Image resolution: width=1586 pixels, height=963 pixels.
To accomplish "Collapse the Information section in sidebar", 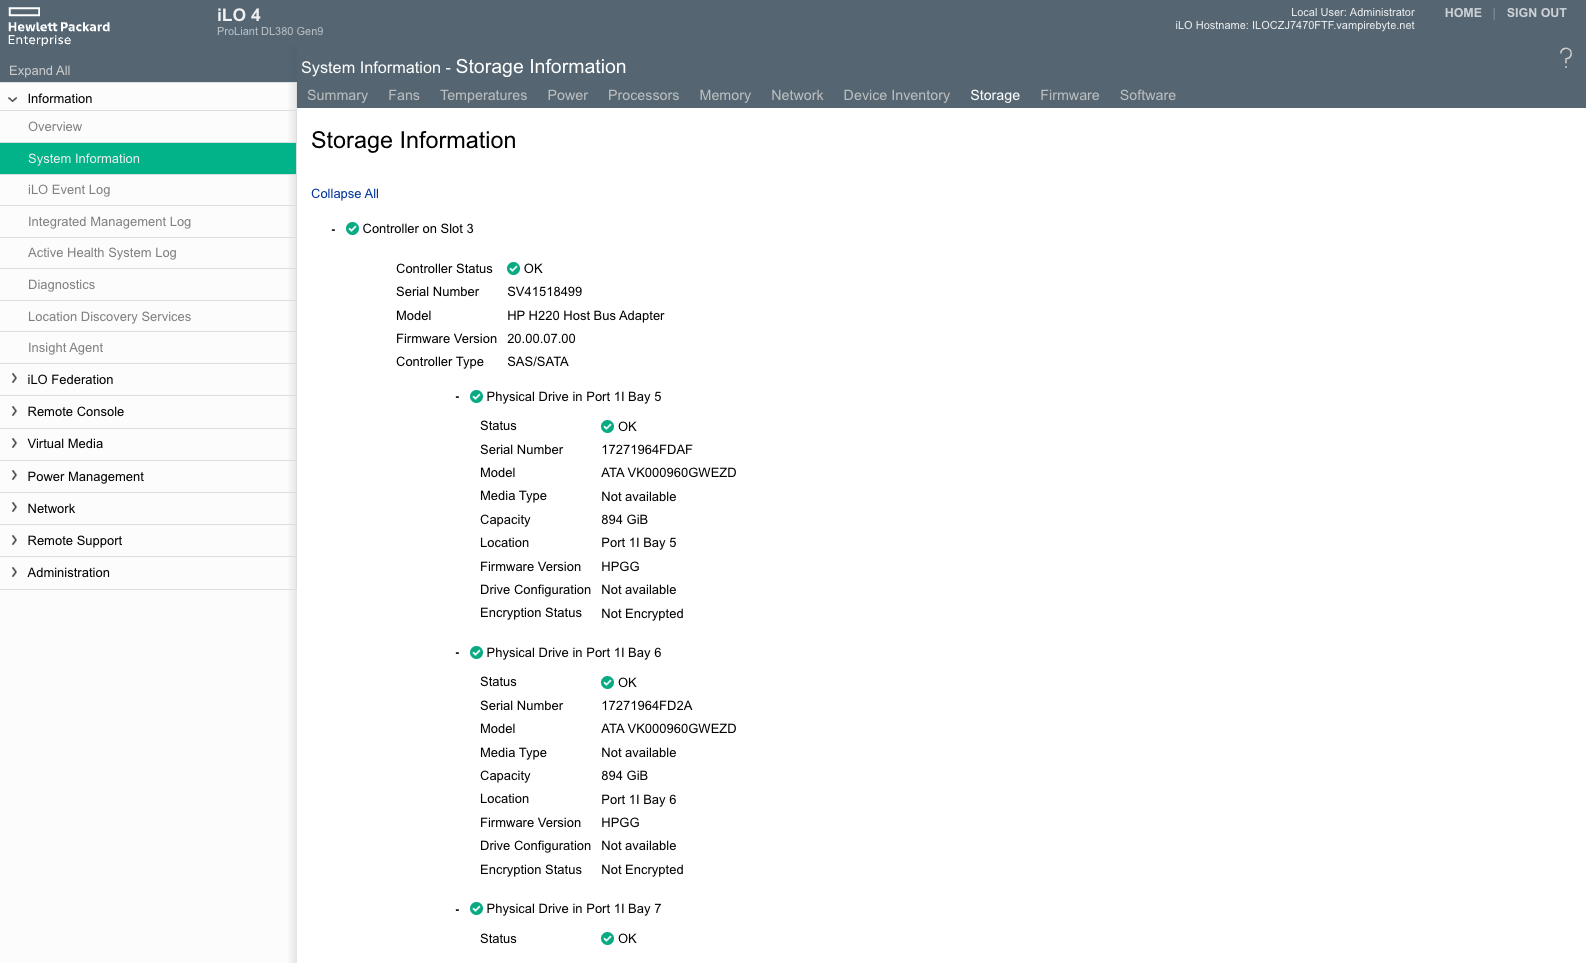I will [13, 99].
